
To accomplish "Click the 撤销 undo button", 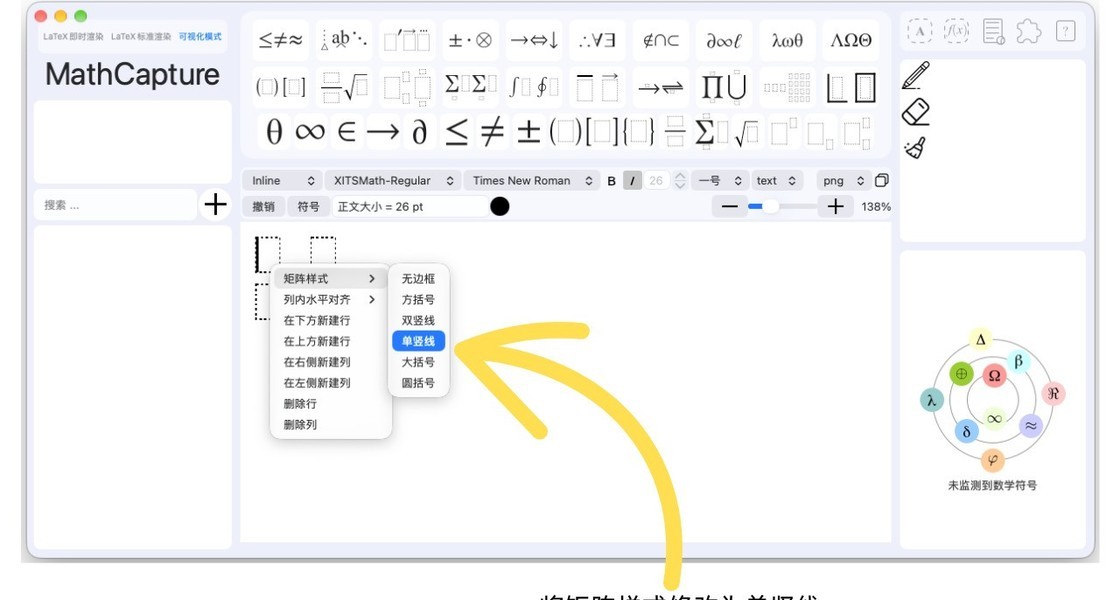I will click(264, 206).
